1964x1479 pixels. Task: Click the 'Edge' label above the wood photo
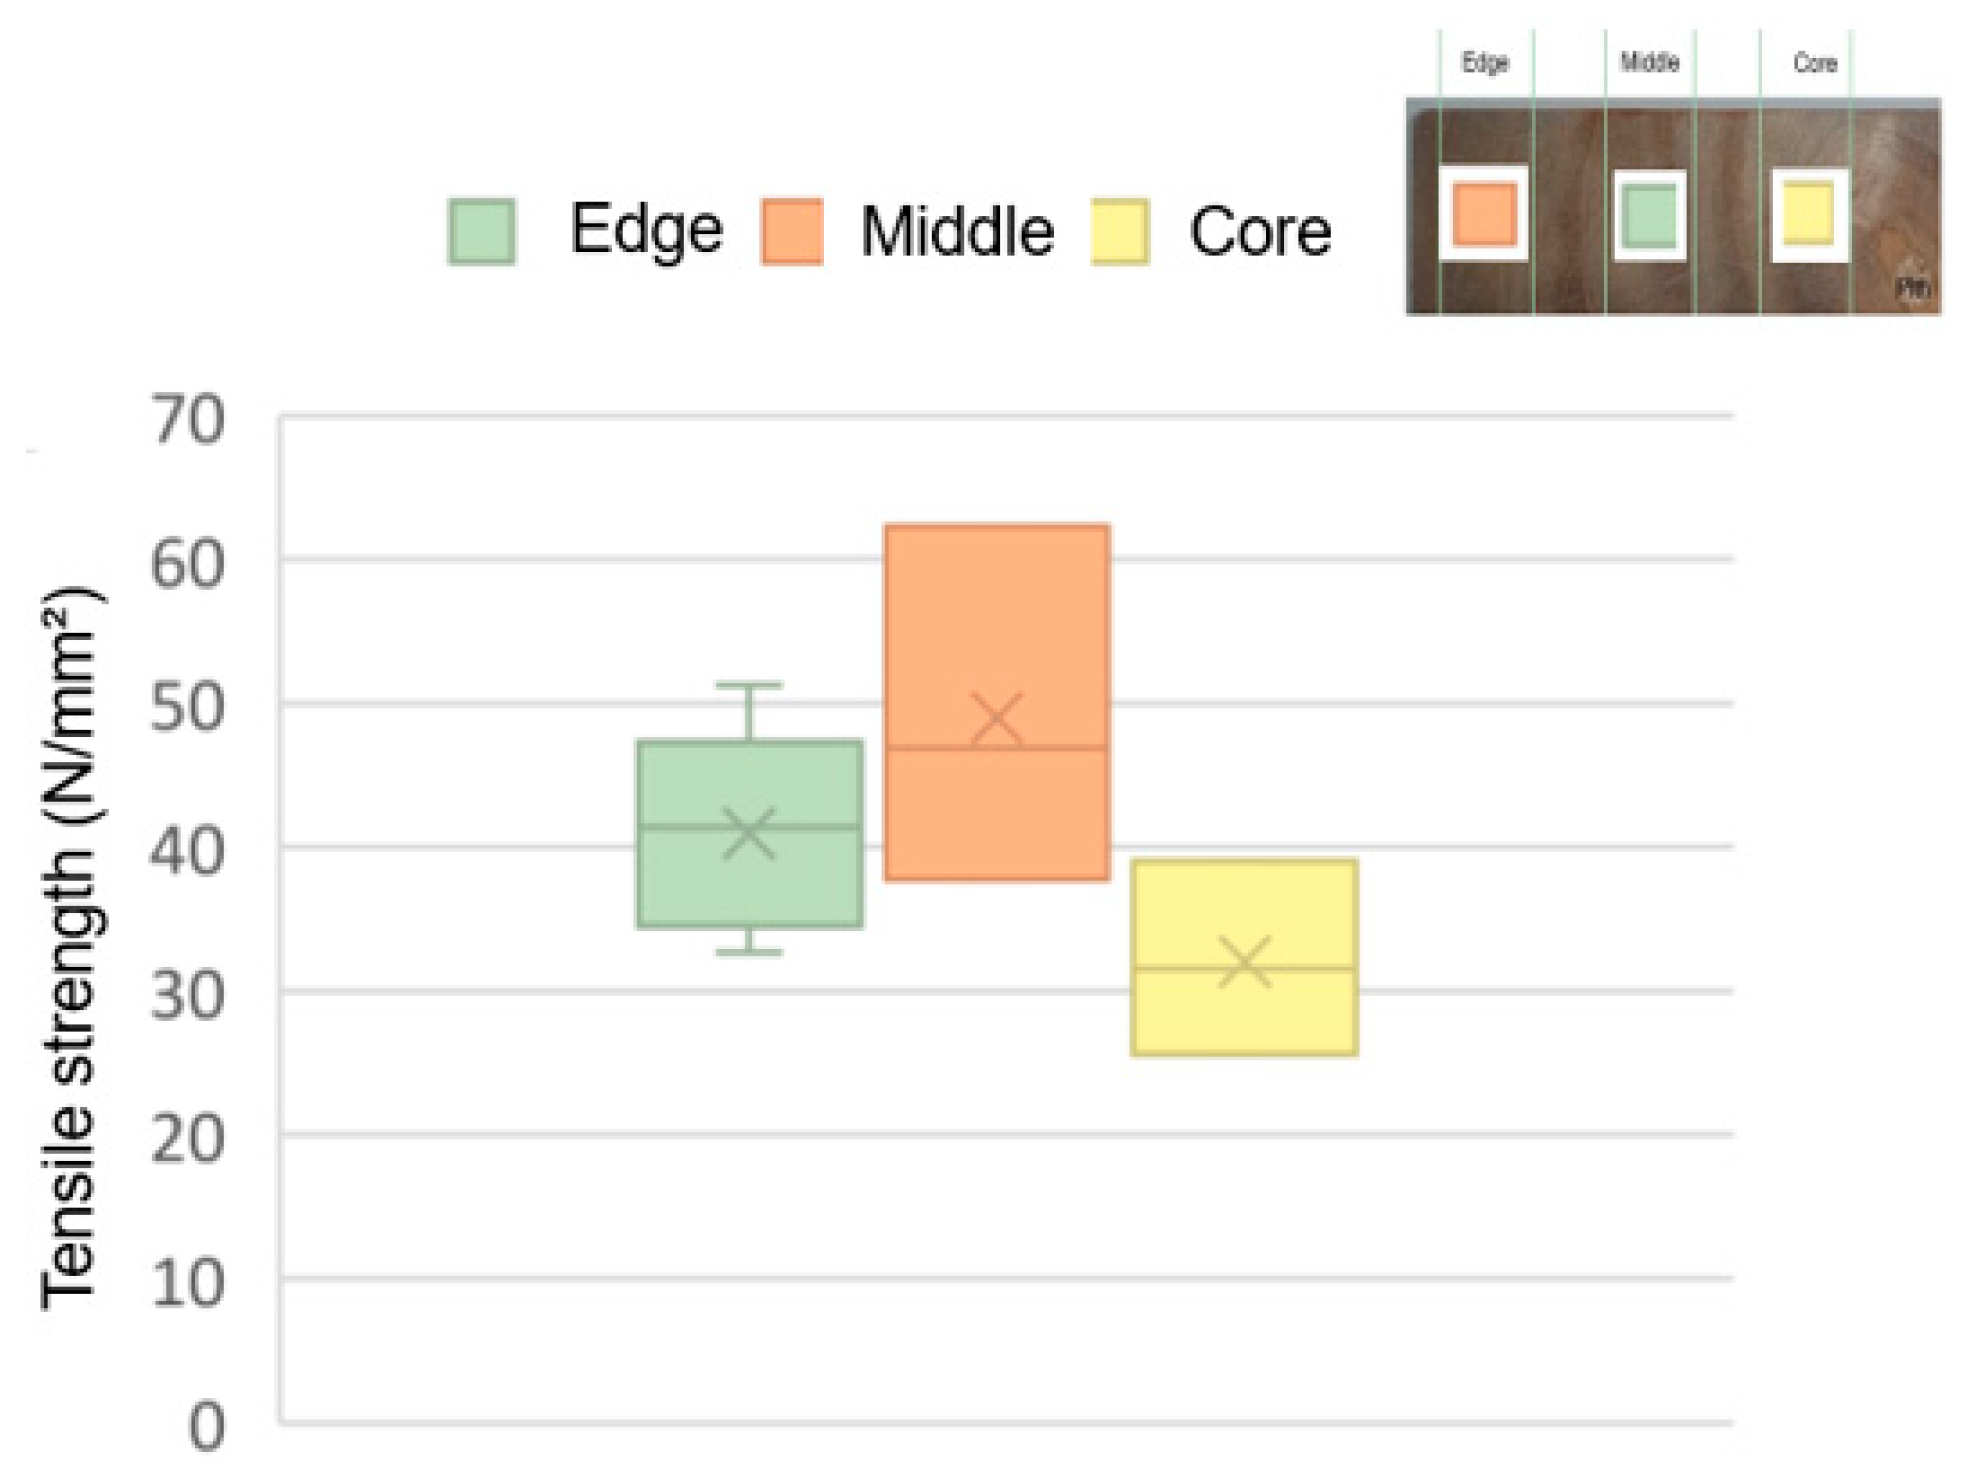pyautogui.click(x=1485, y=63)
